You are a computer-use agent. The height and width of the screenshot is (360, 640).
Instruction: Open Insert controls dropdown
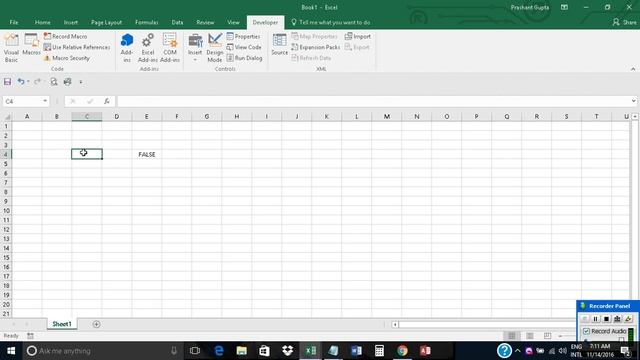[195, 48]
